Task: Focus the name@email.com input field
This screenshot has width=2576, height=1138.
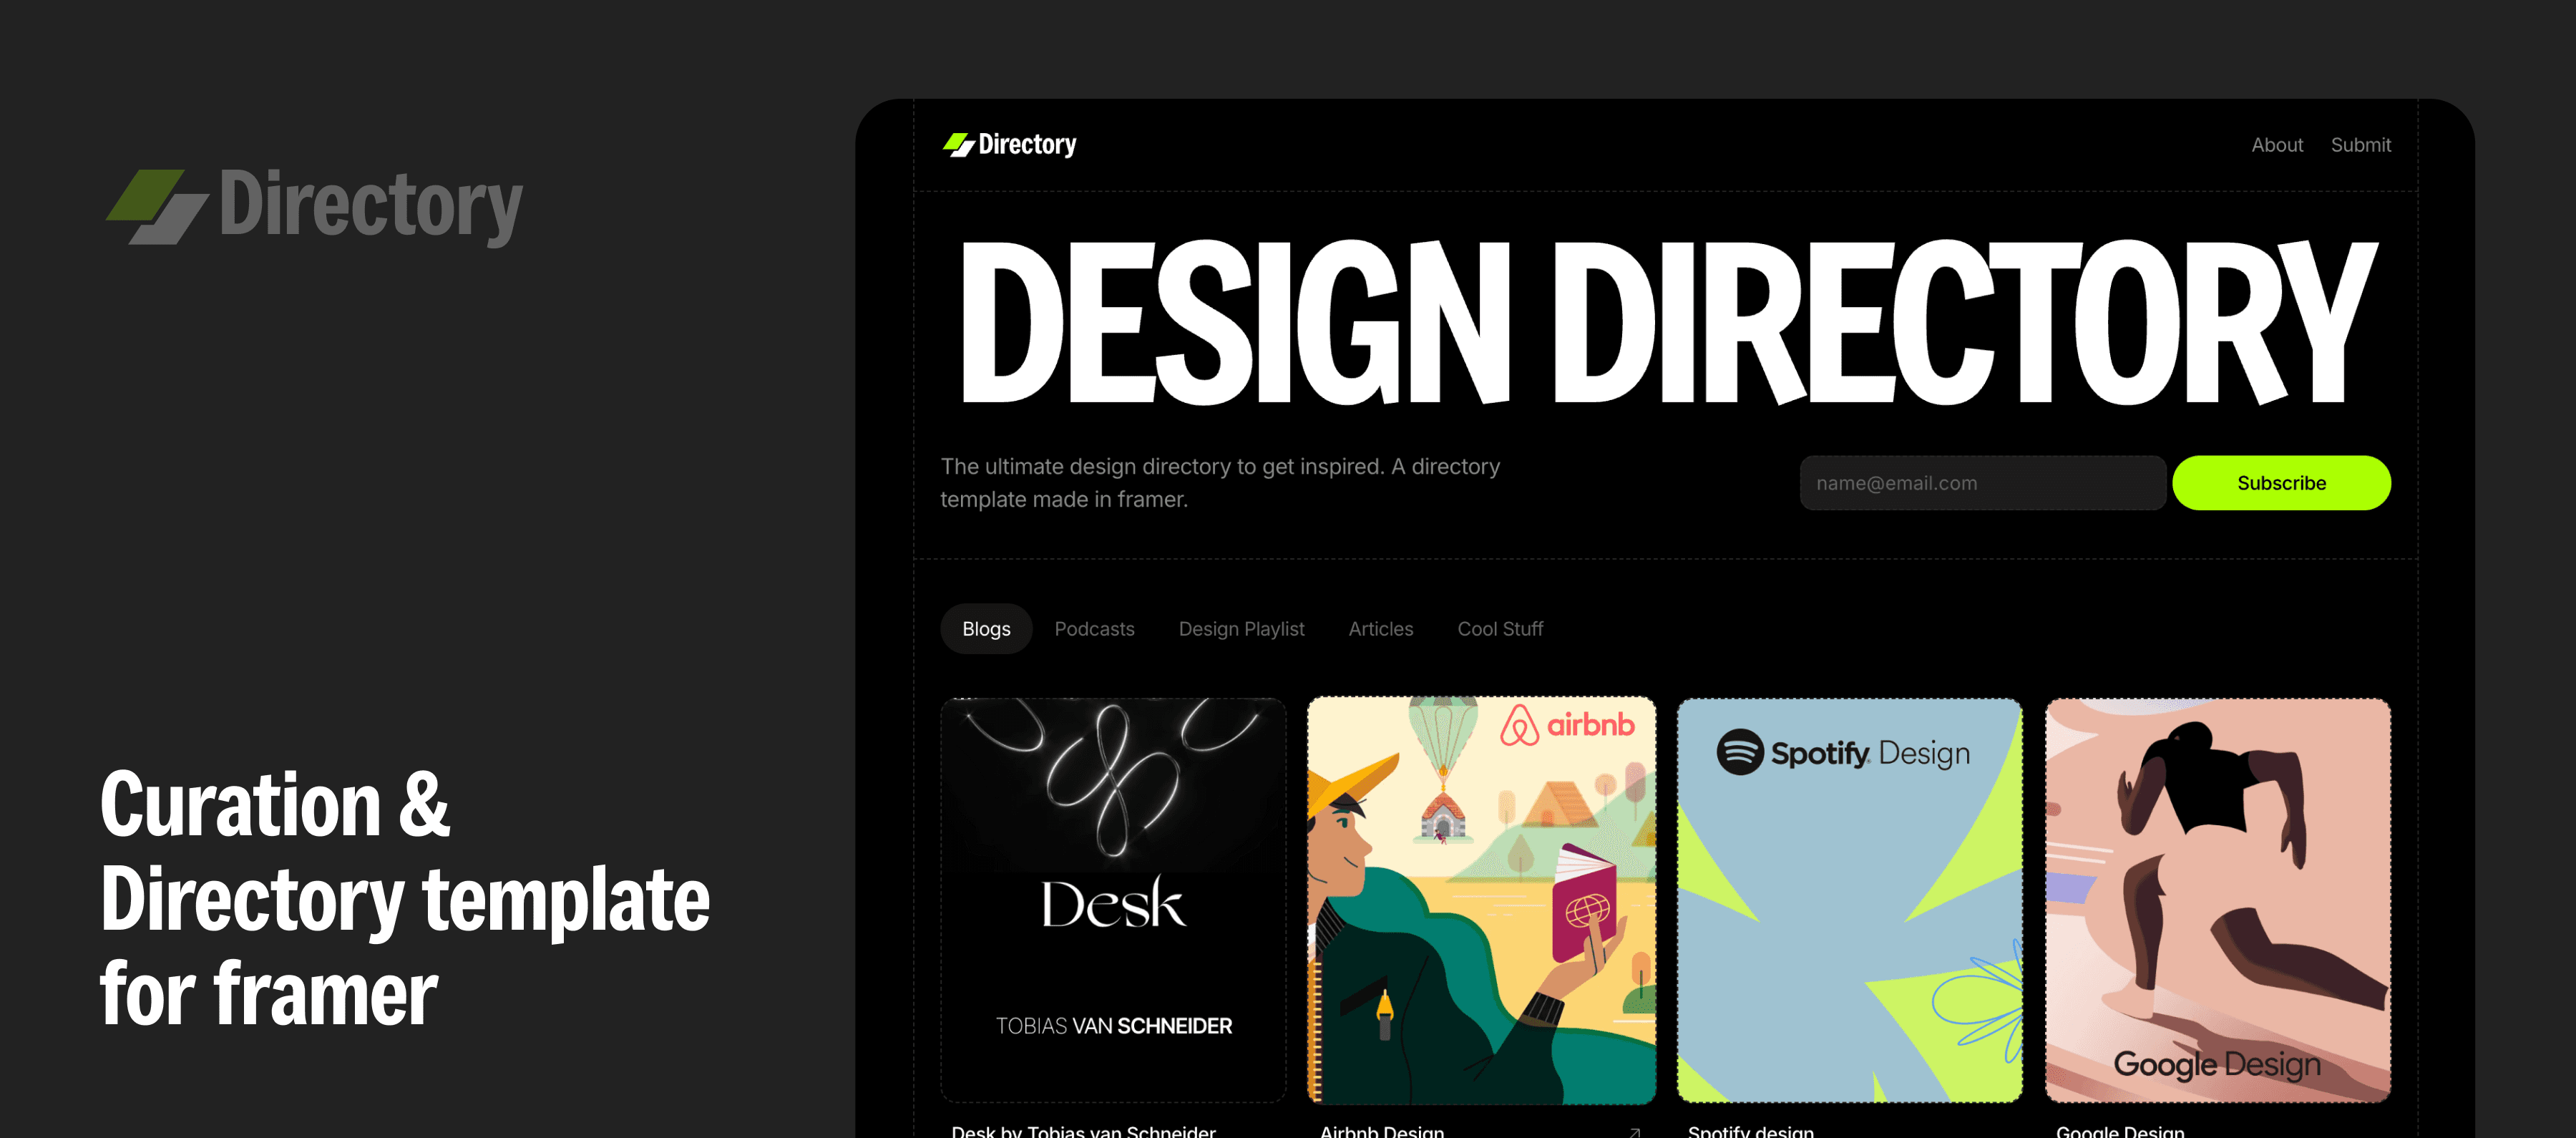Action: coord(1982,483)
